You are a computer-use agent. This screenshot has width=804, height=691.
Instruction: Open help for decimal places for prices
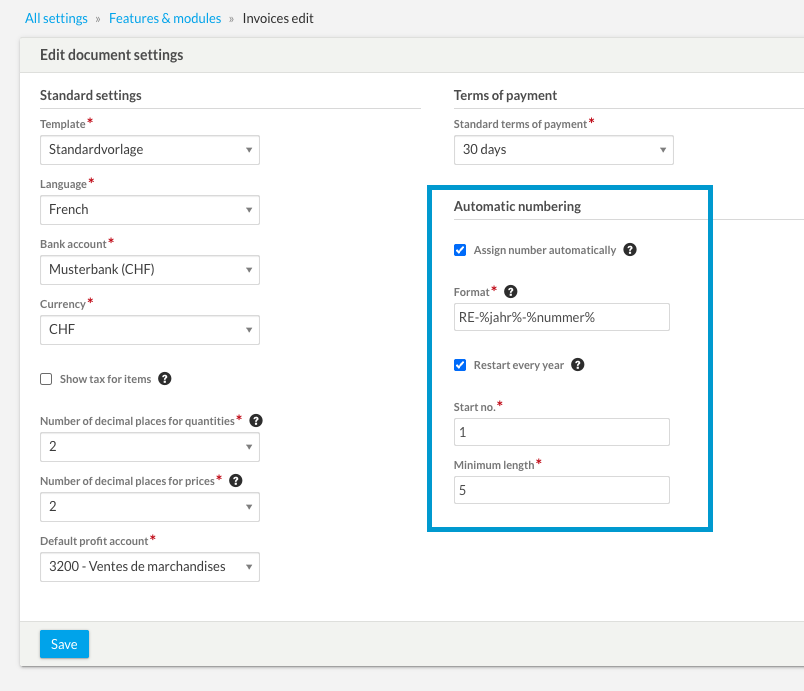pos(236,481)
